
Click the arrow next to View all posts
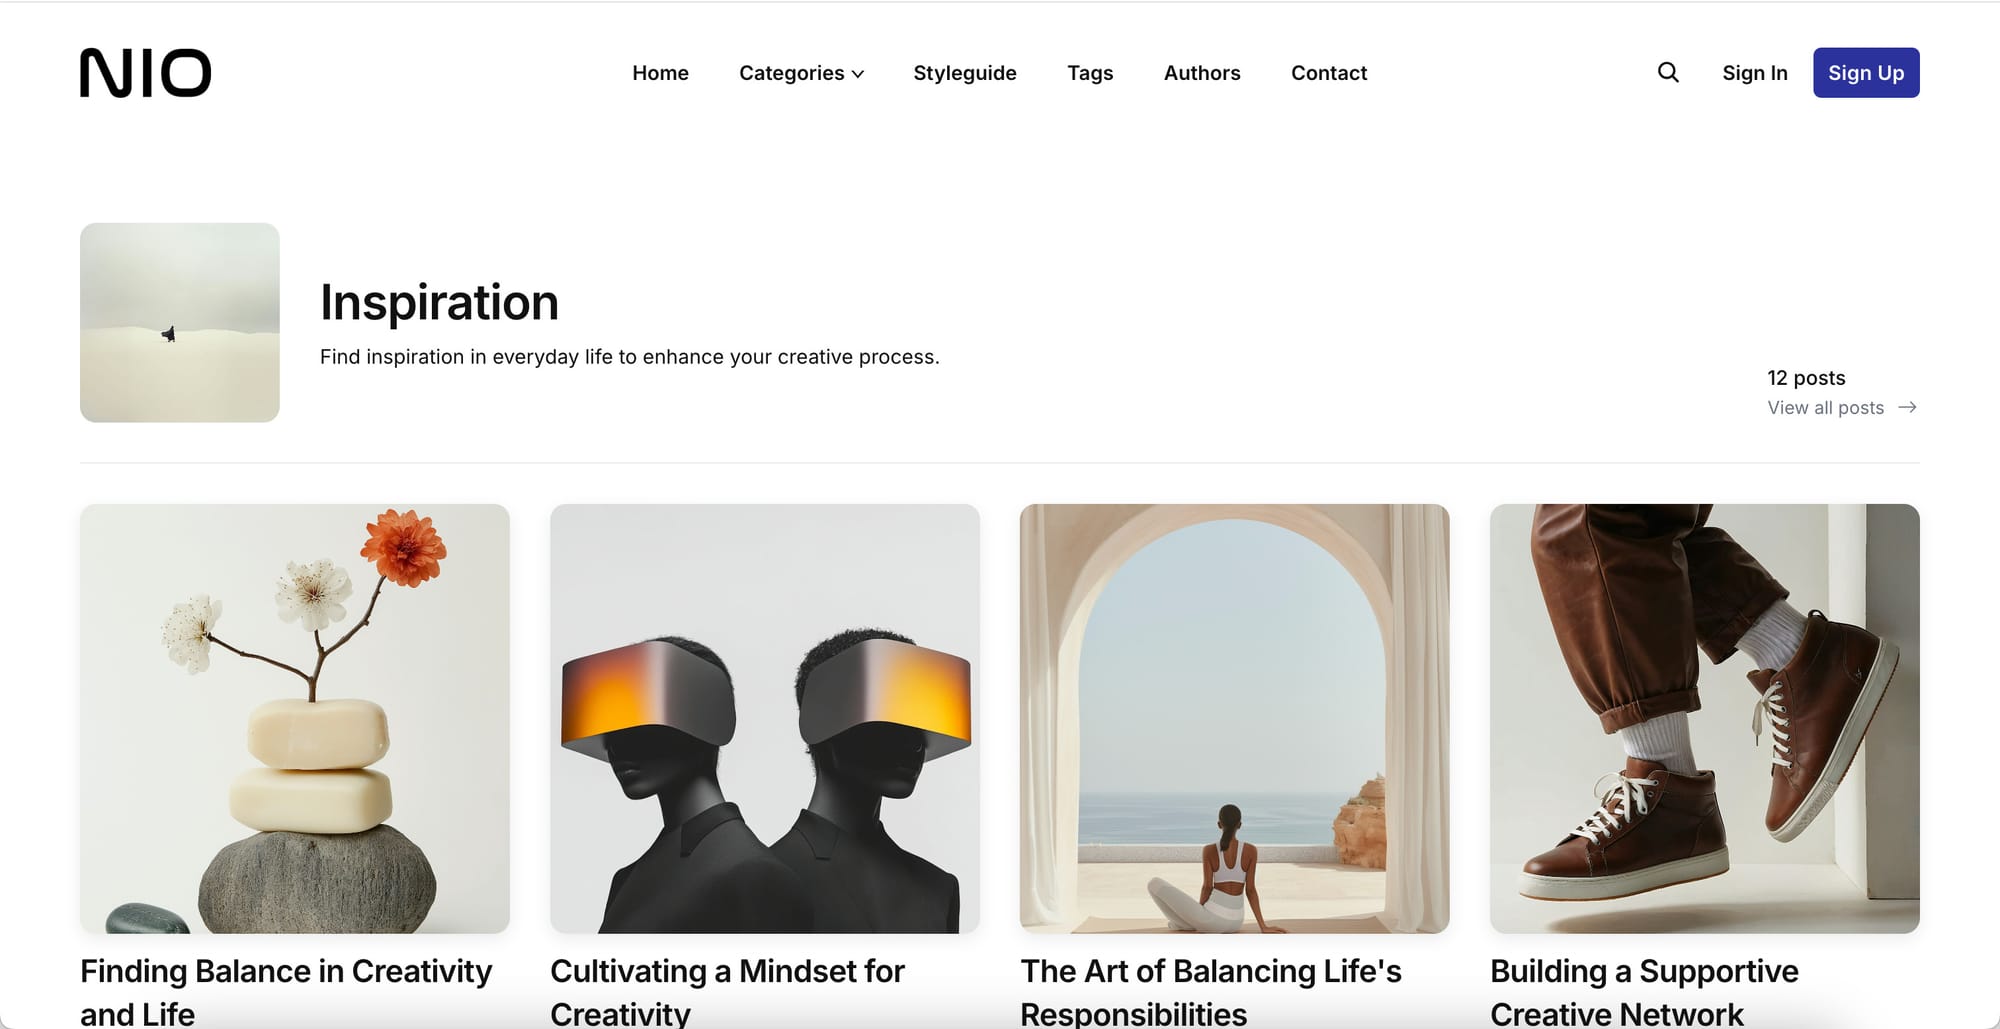point(1907,407)
